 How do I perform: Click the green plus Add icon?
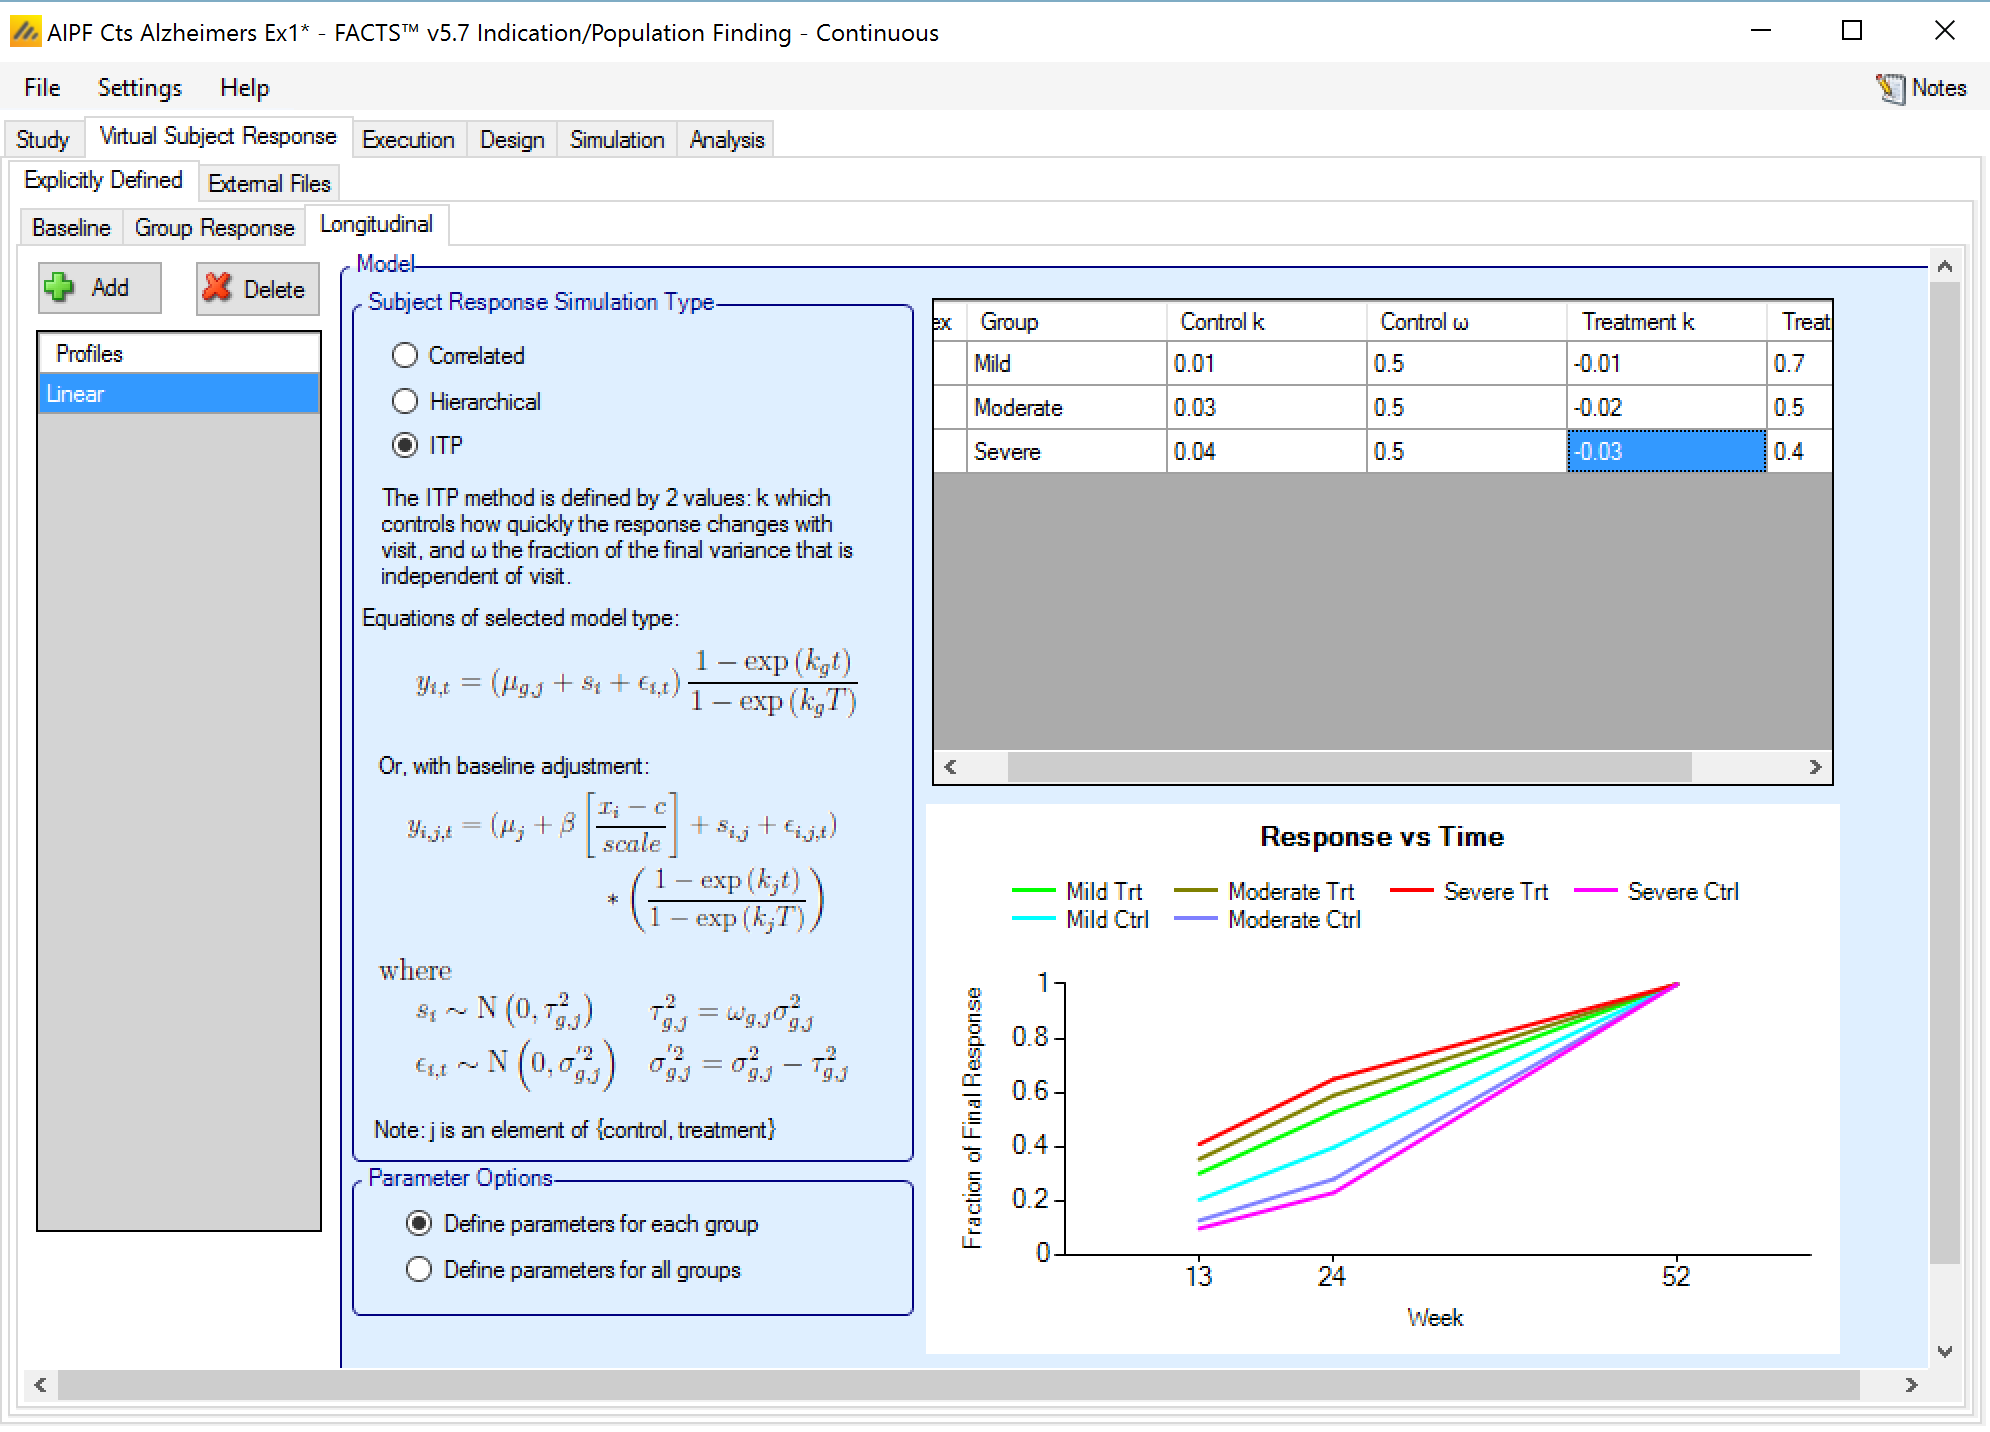tap(60, 288)
